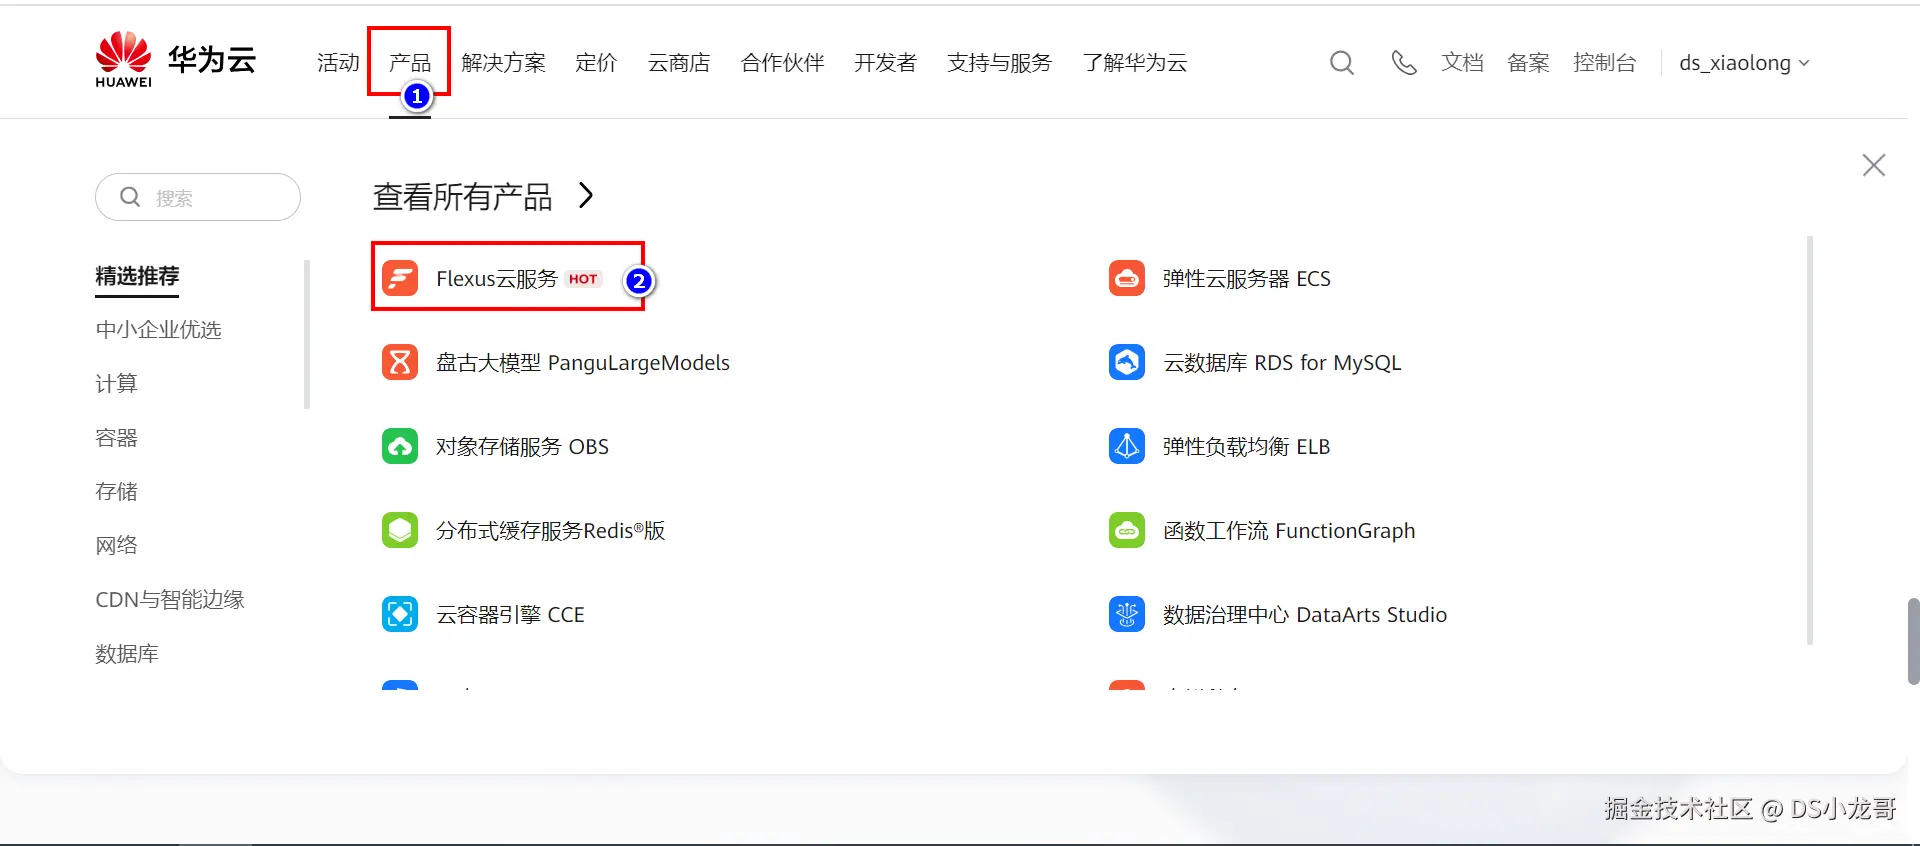The image size is (1920, 846).
Task: Open 弹性负载均衡 ELB link
Action: 1247,447
